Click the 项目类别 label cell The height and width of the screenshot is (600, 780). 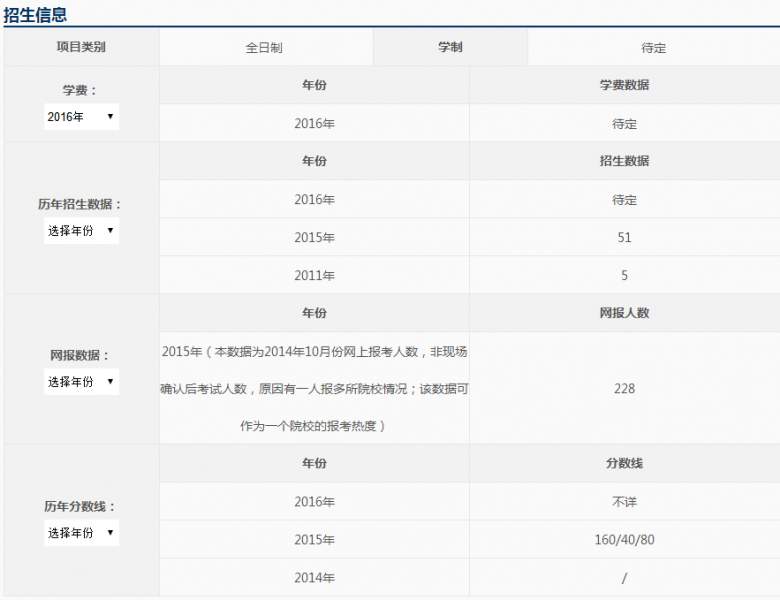(x=81, y=47)
